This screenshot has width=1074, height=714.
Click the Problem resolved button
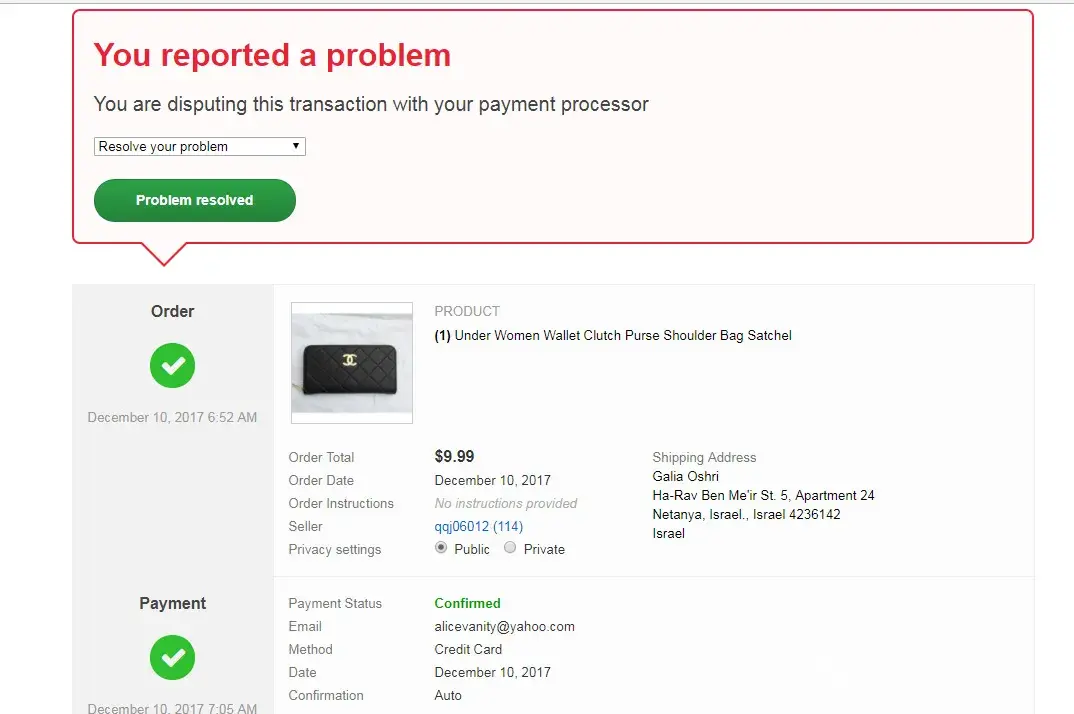(x=195, y=200)
